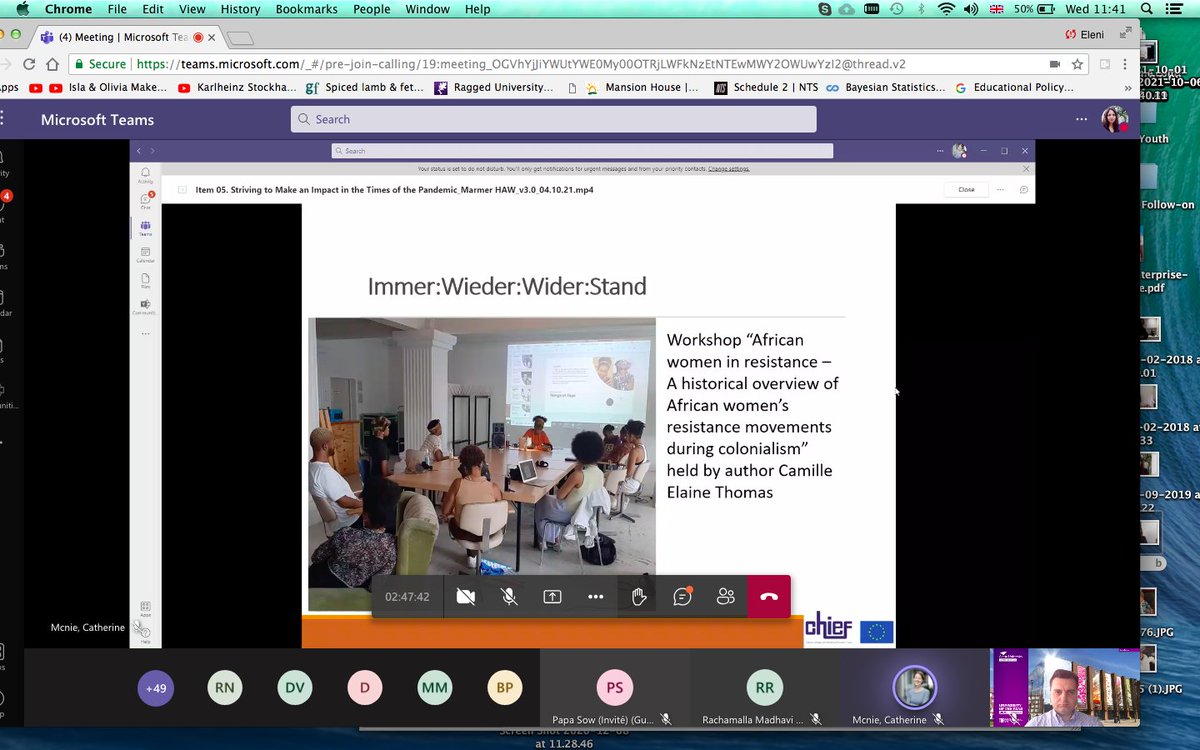This screenshot has height=750, width=1200.
Task: Click the Microsoft Teams search box
Action: tap(553, 119)
